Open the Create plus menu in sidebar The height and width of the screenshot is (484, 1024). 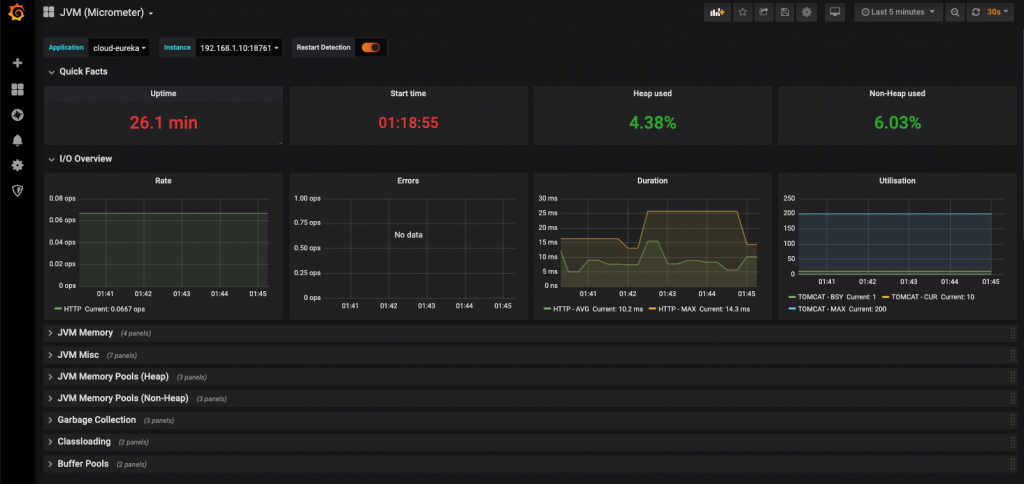tap(18, 63)
